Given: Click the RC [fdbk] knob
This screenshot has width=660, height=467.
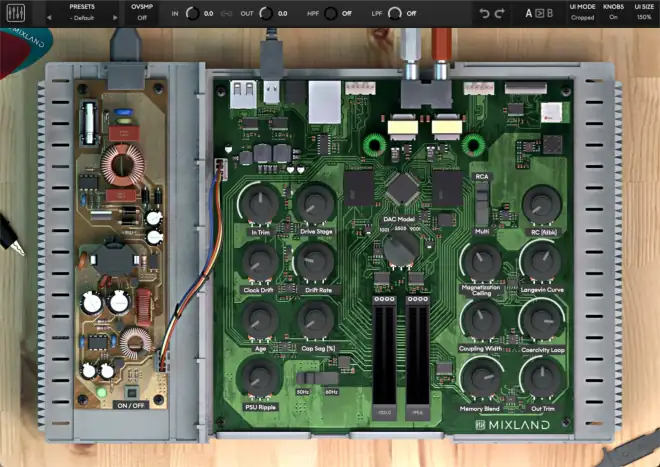Looking at the screenshot, I should [x=542, y=205].
